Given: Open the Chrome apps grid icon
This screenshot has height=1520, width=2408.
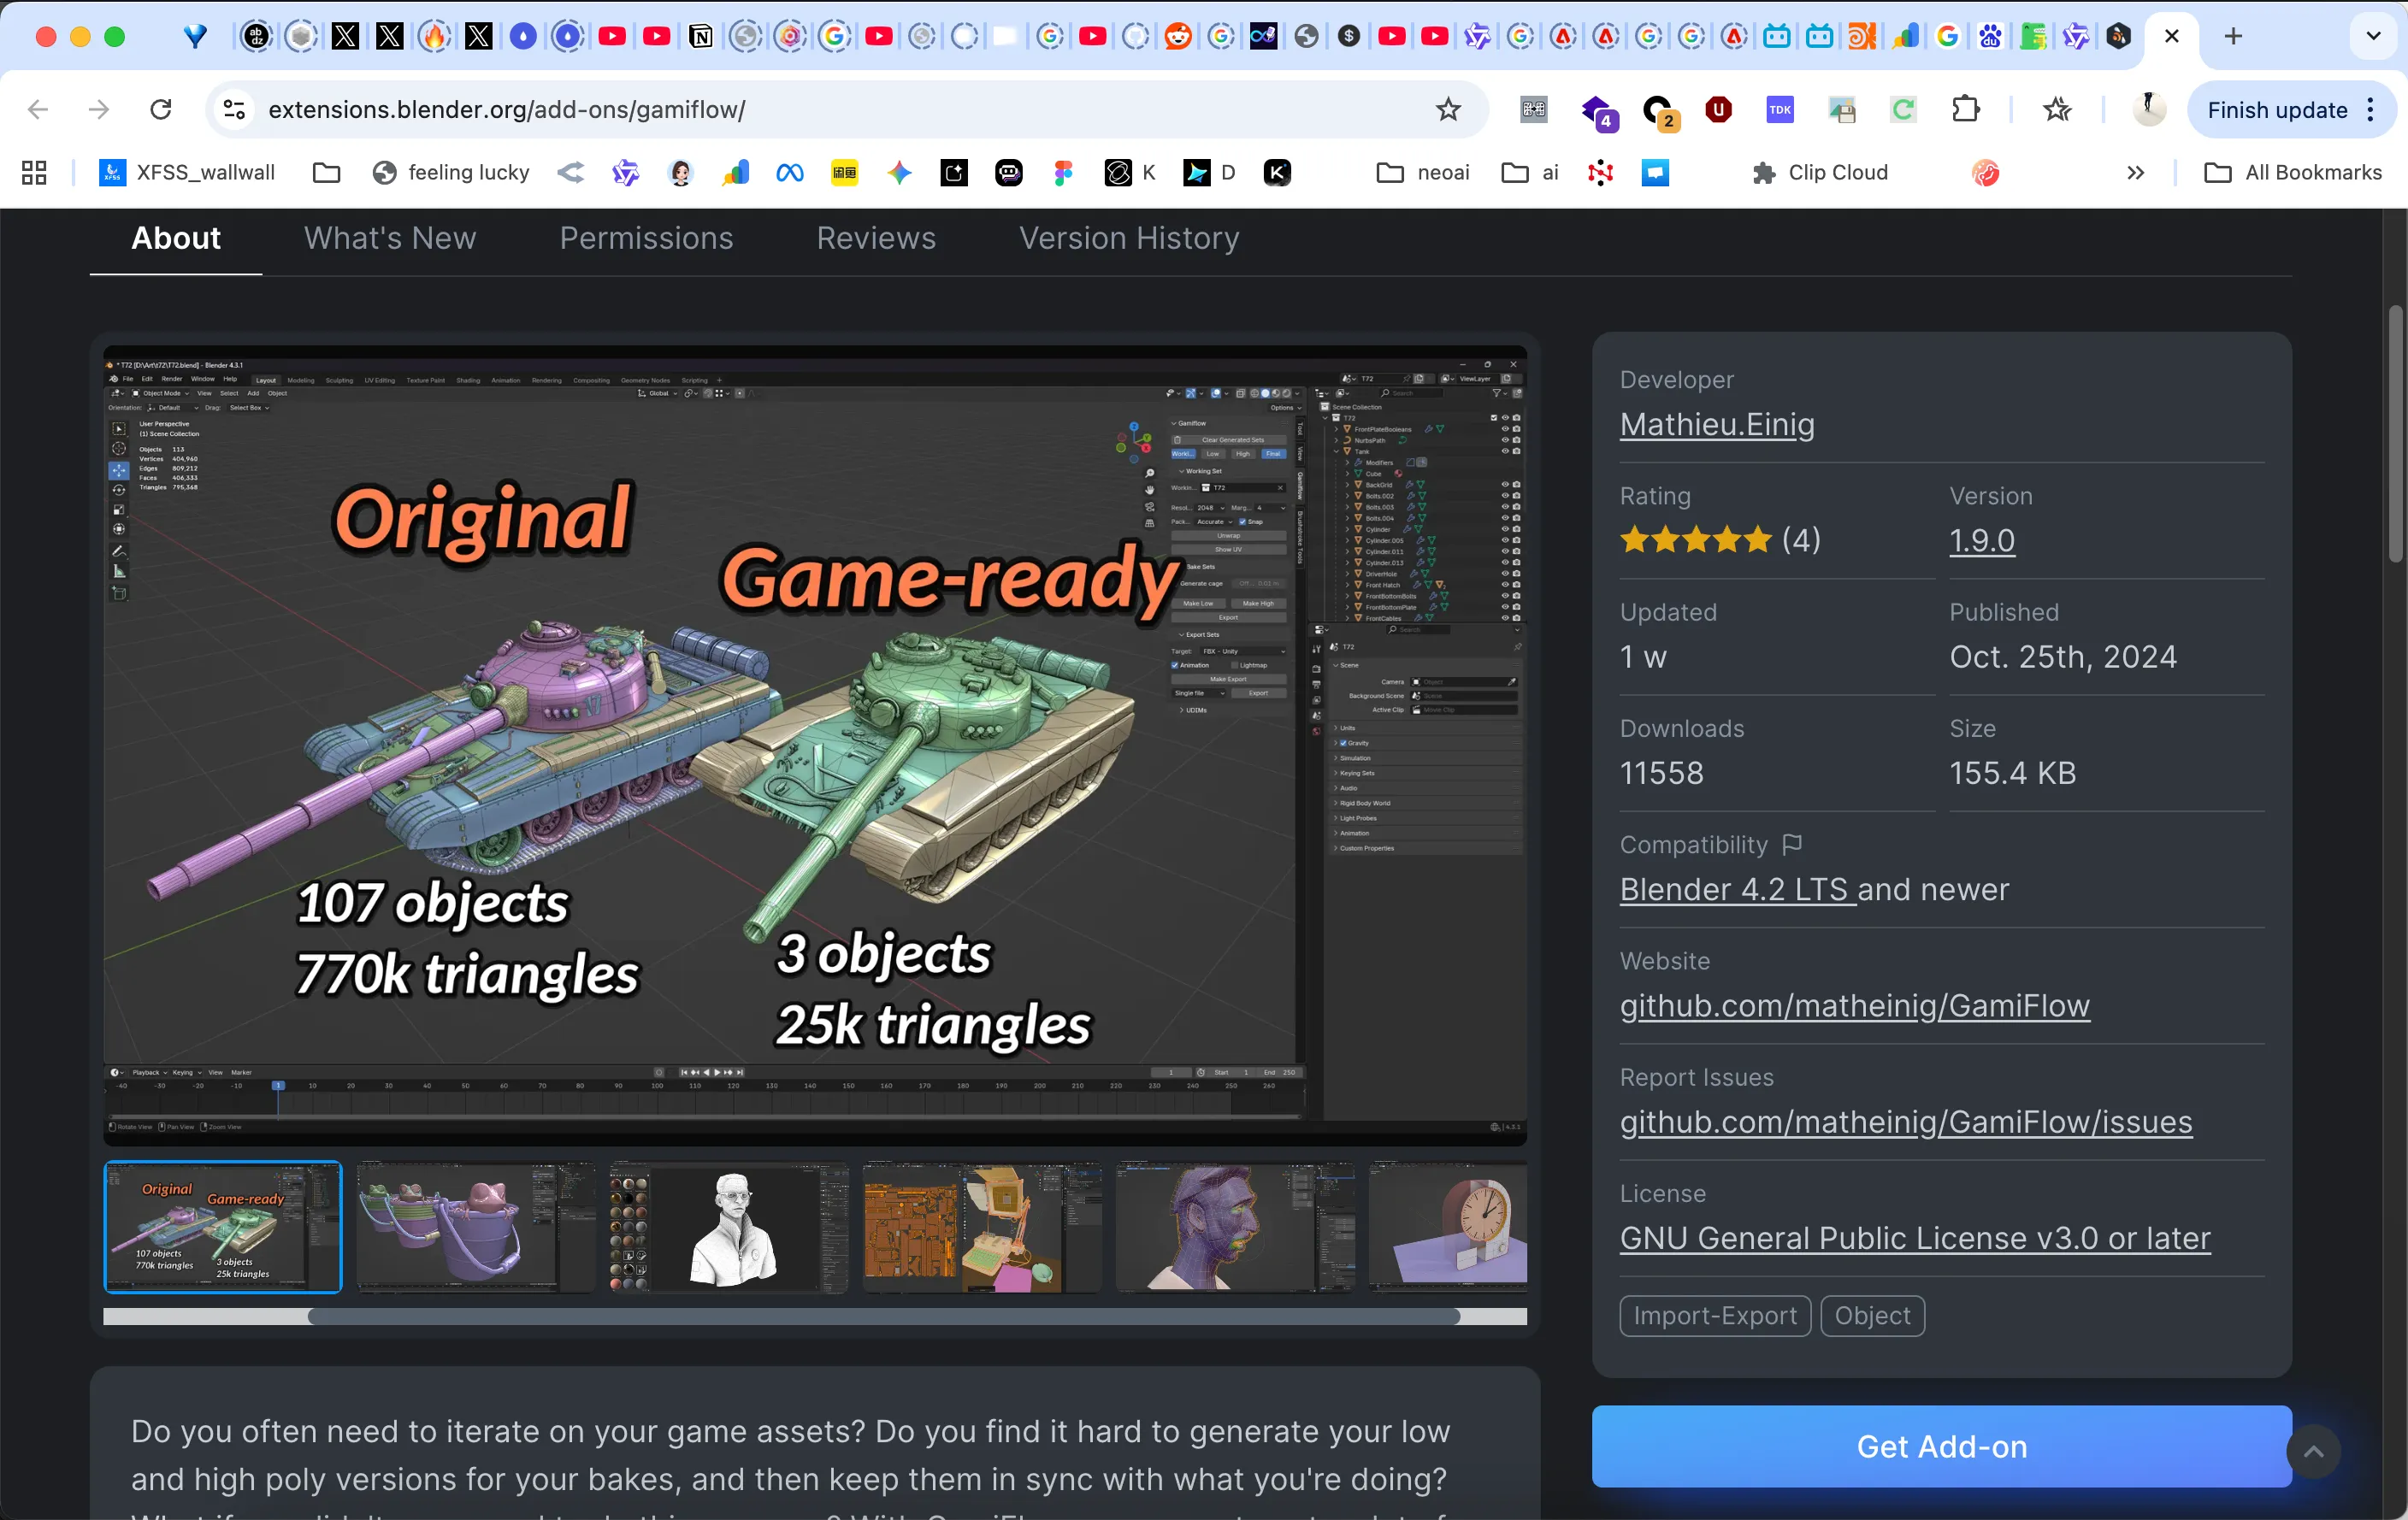Looking at the screenshot, I should 34,172.
